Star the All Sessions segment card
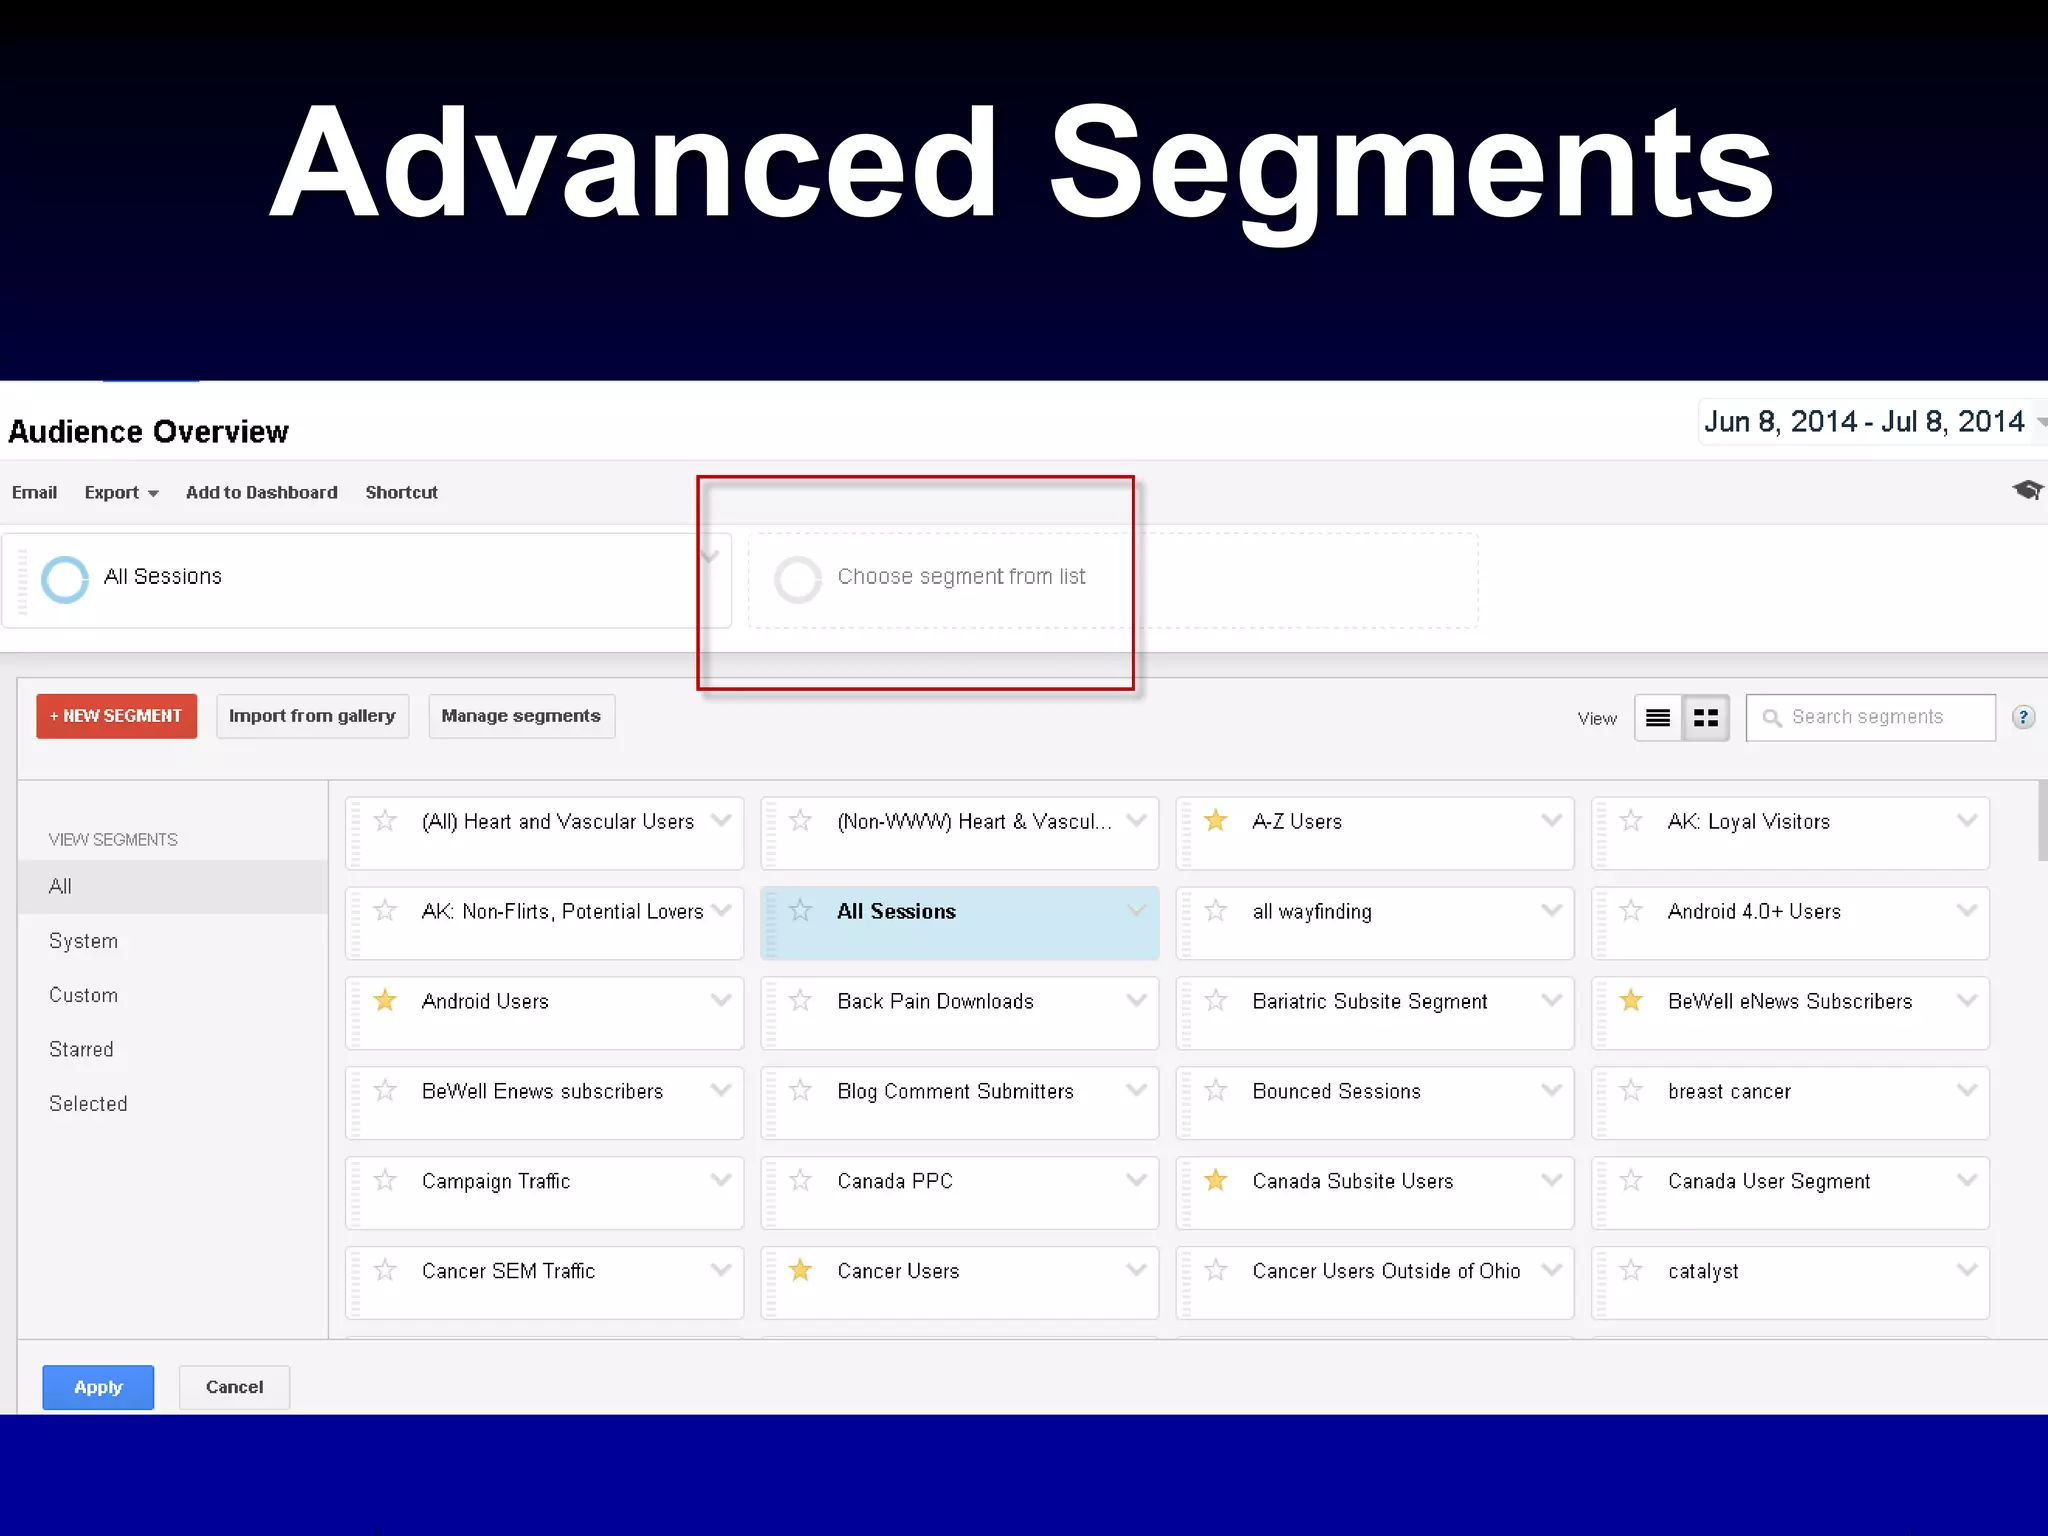Viewport: 2048px width, 1536px height. [800, 911]
